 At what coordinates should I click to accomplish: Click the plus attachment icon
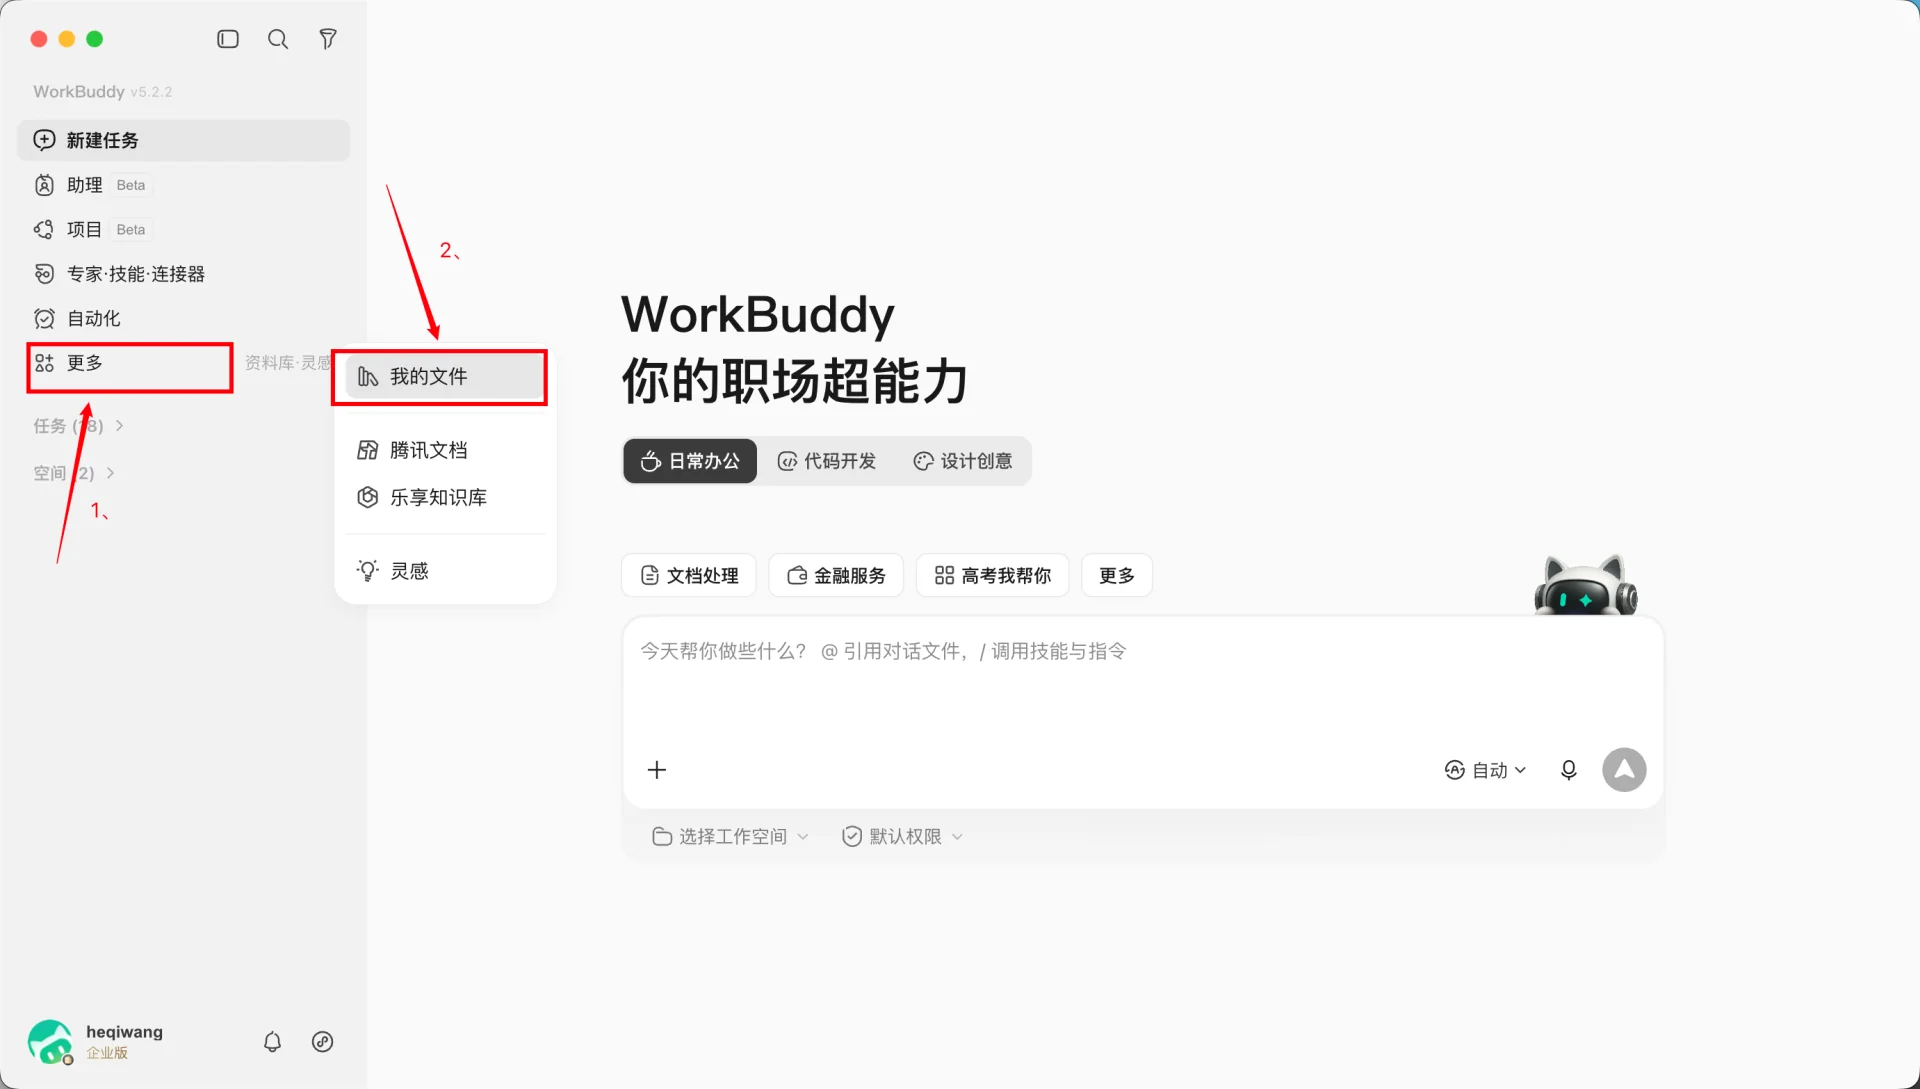pos(657,770)
